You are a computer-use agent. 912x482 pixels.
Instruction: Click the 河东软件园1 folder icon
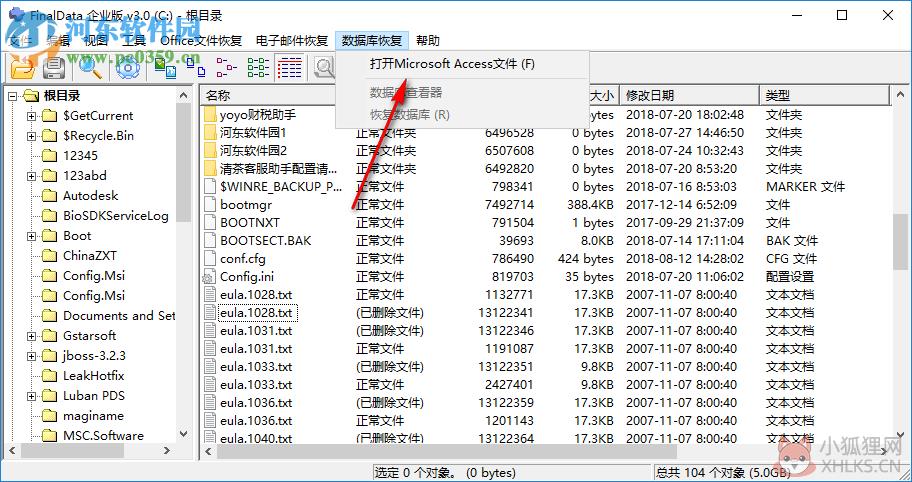[211, 133]
